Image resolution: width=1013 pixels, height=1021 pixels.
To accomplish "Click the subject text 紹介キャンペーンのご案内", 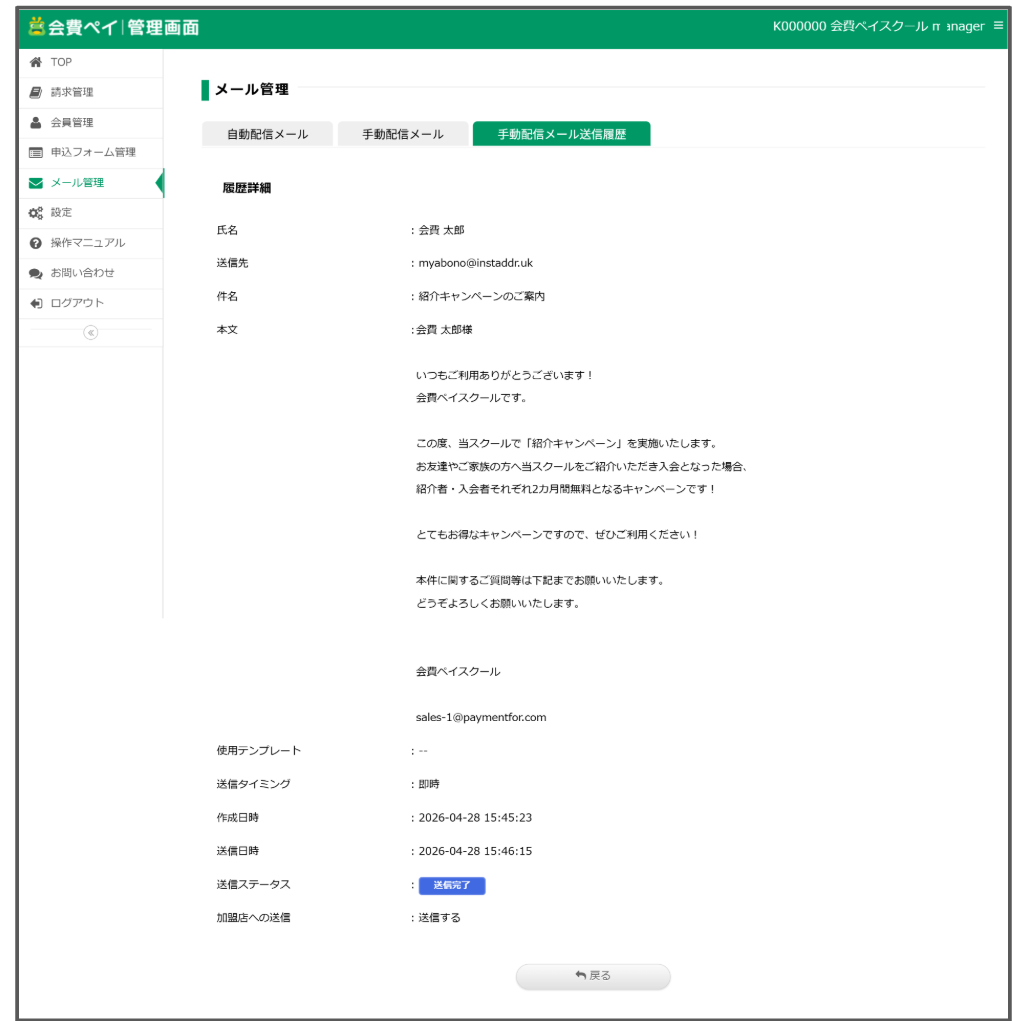I will pos(482,296).
